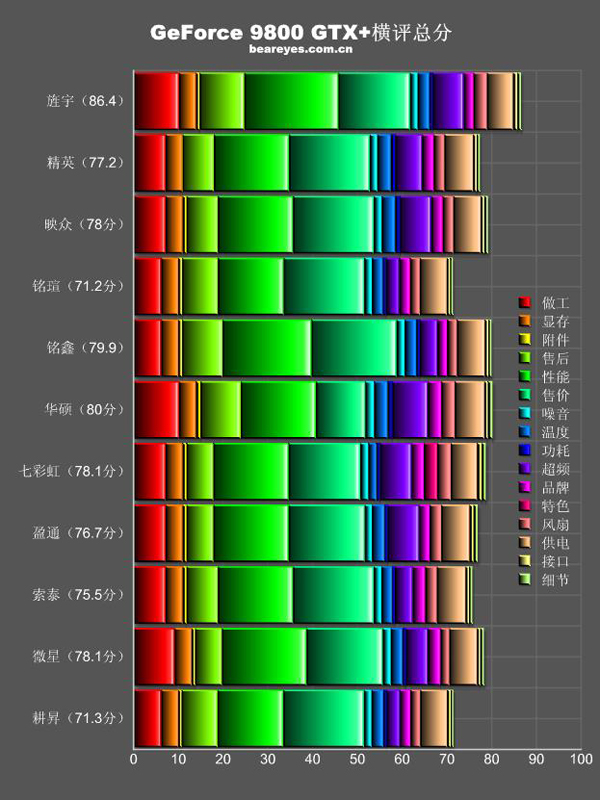
Task: Pick the cyan 噪音 legend swatch
Action: (x=524, y=413)
